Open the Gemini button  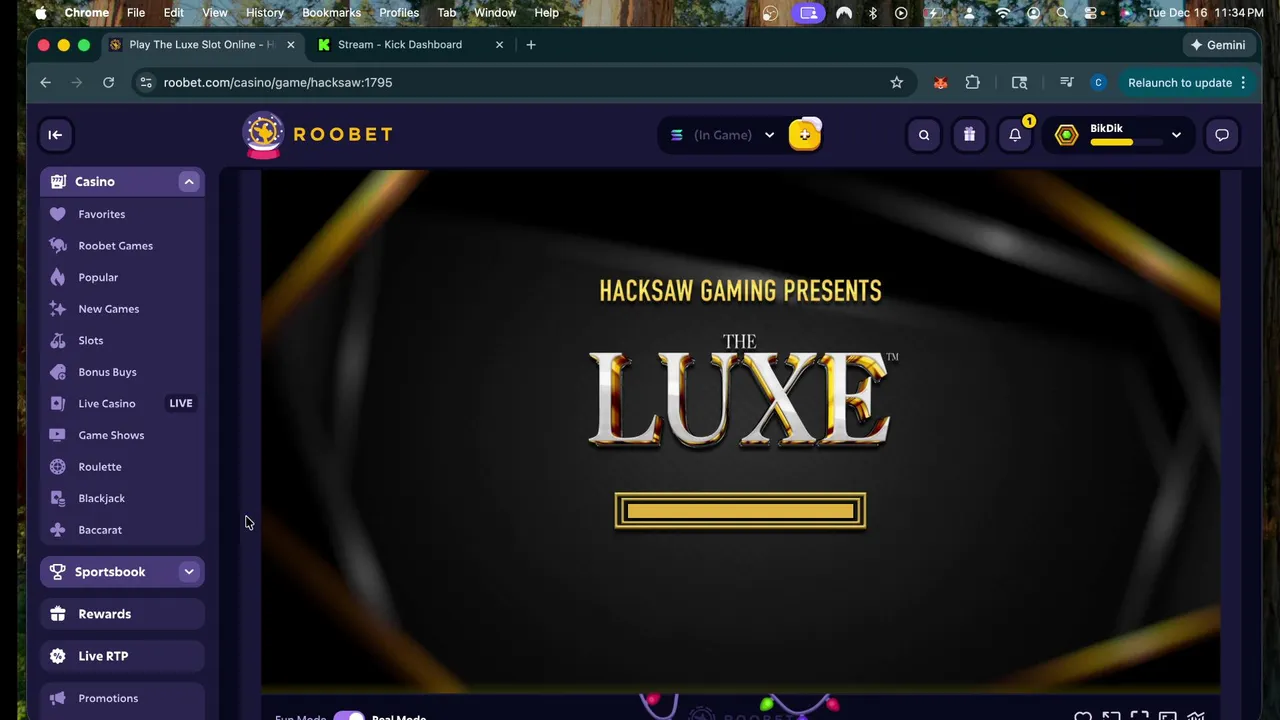tap(1217, 45)
